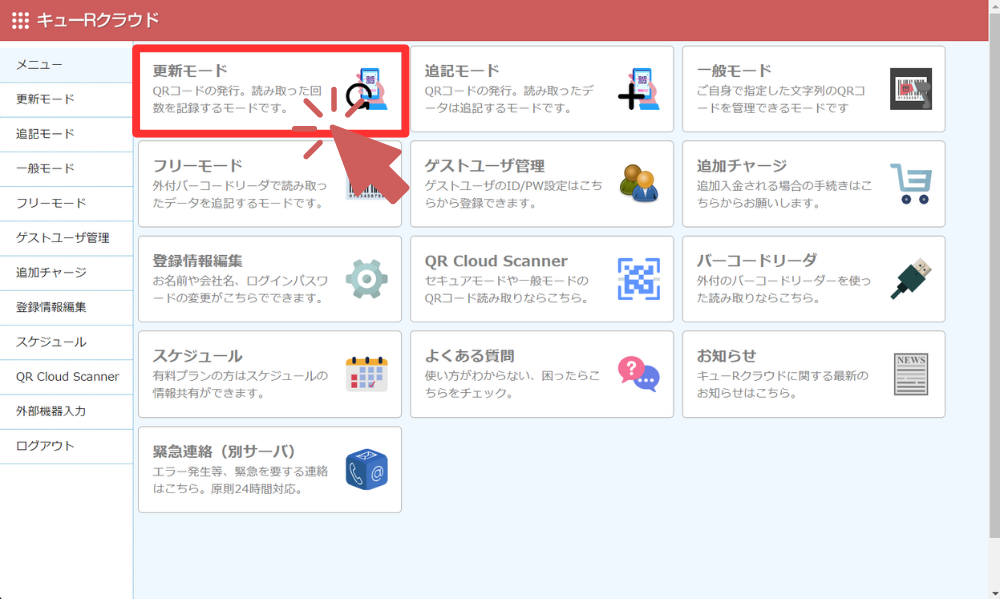The image size is (1000, 600).
Task: Click description text 使い方がわからない、困ったらこ
Action: 512,376
